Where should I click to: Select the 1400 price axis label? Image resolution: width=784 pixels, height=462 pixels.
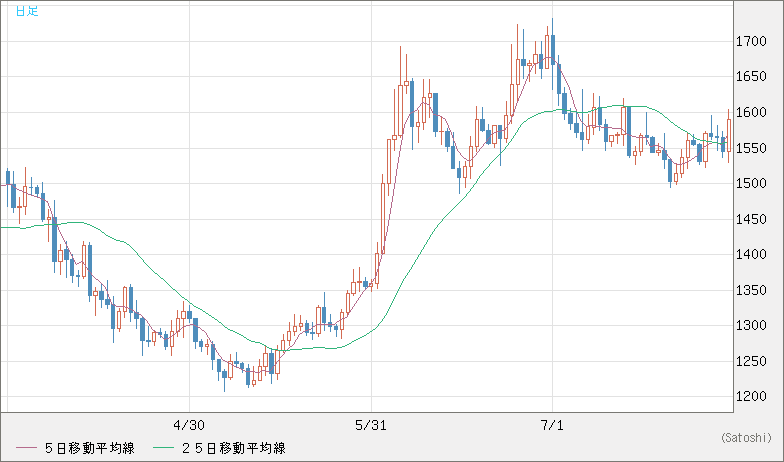[x=751, y=254]
